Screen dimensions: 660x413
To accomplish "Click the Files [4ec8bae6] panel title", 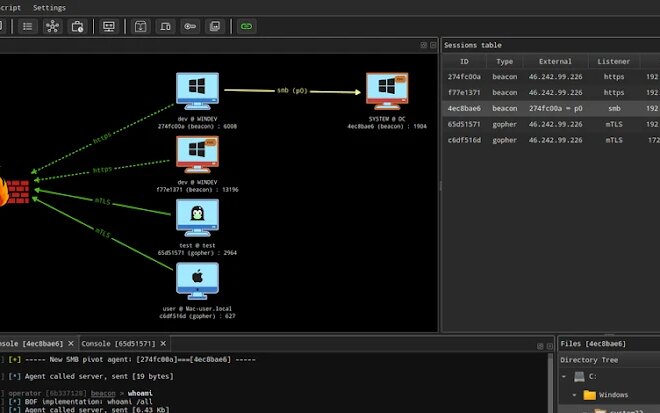I will pyautogui.click(x=593, y=344).
